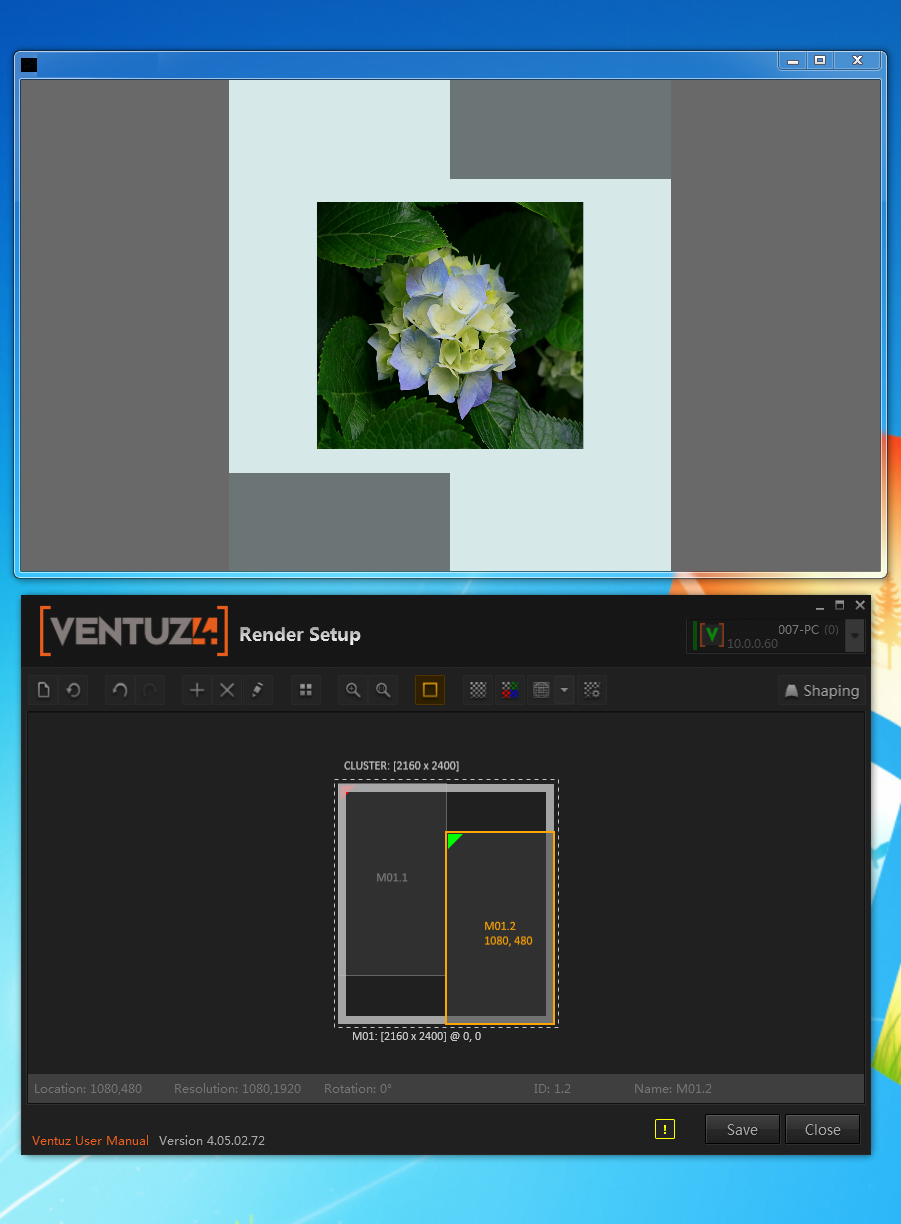Toggle the grey checkerboard test pattern
The image size is (901, 1224).
point(478,690)
